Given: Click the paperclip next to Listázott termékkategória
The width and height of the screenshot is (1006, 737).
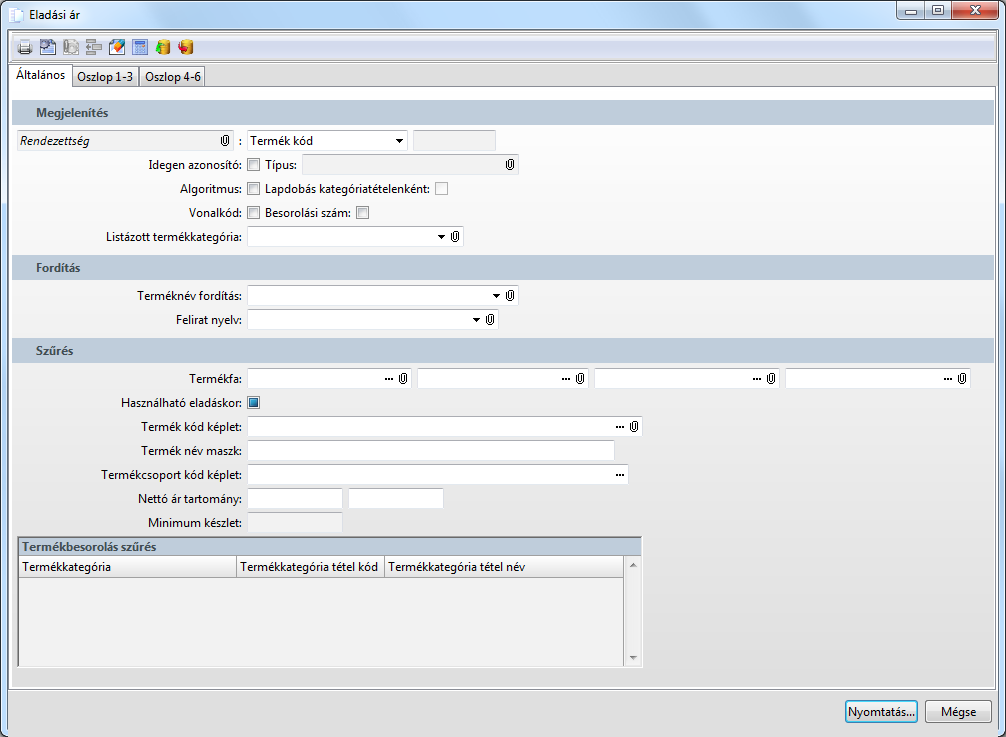Looking at the screenshot, I should pyautogui.click(x=455, y=237).
